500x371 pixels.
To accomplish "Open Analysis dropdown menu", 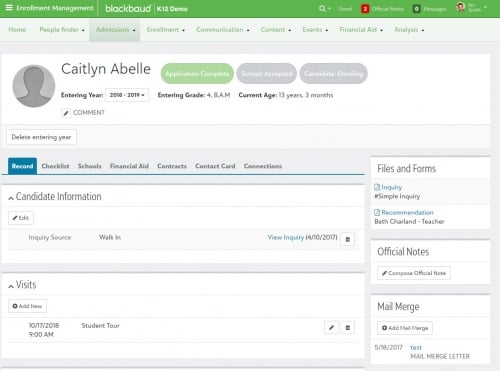I will 409,30.
